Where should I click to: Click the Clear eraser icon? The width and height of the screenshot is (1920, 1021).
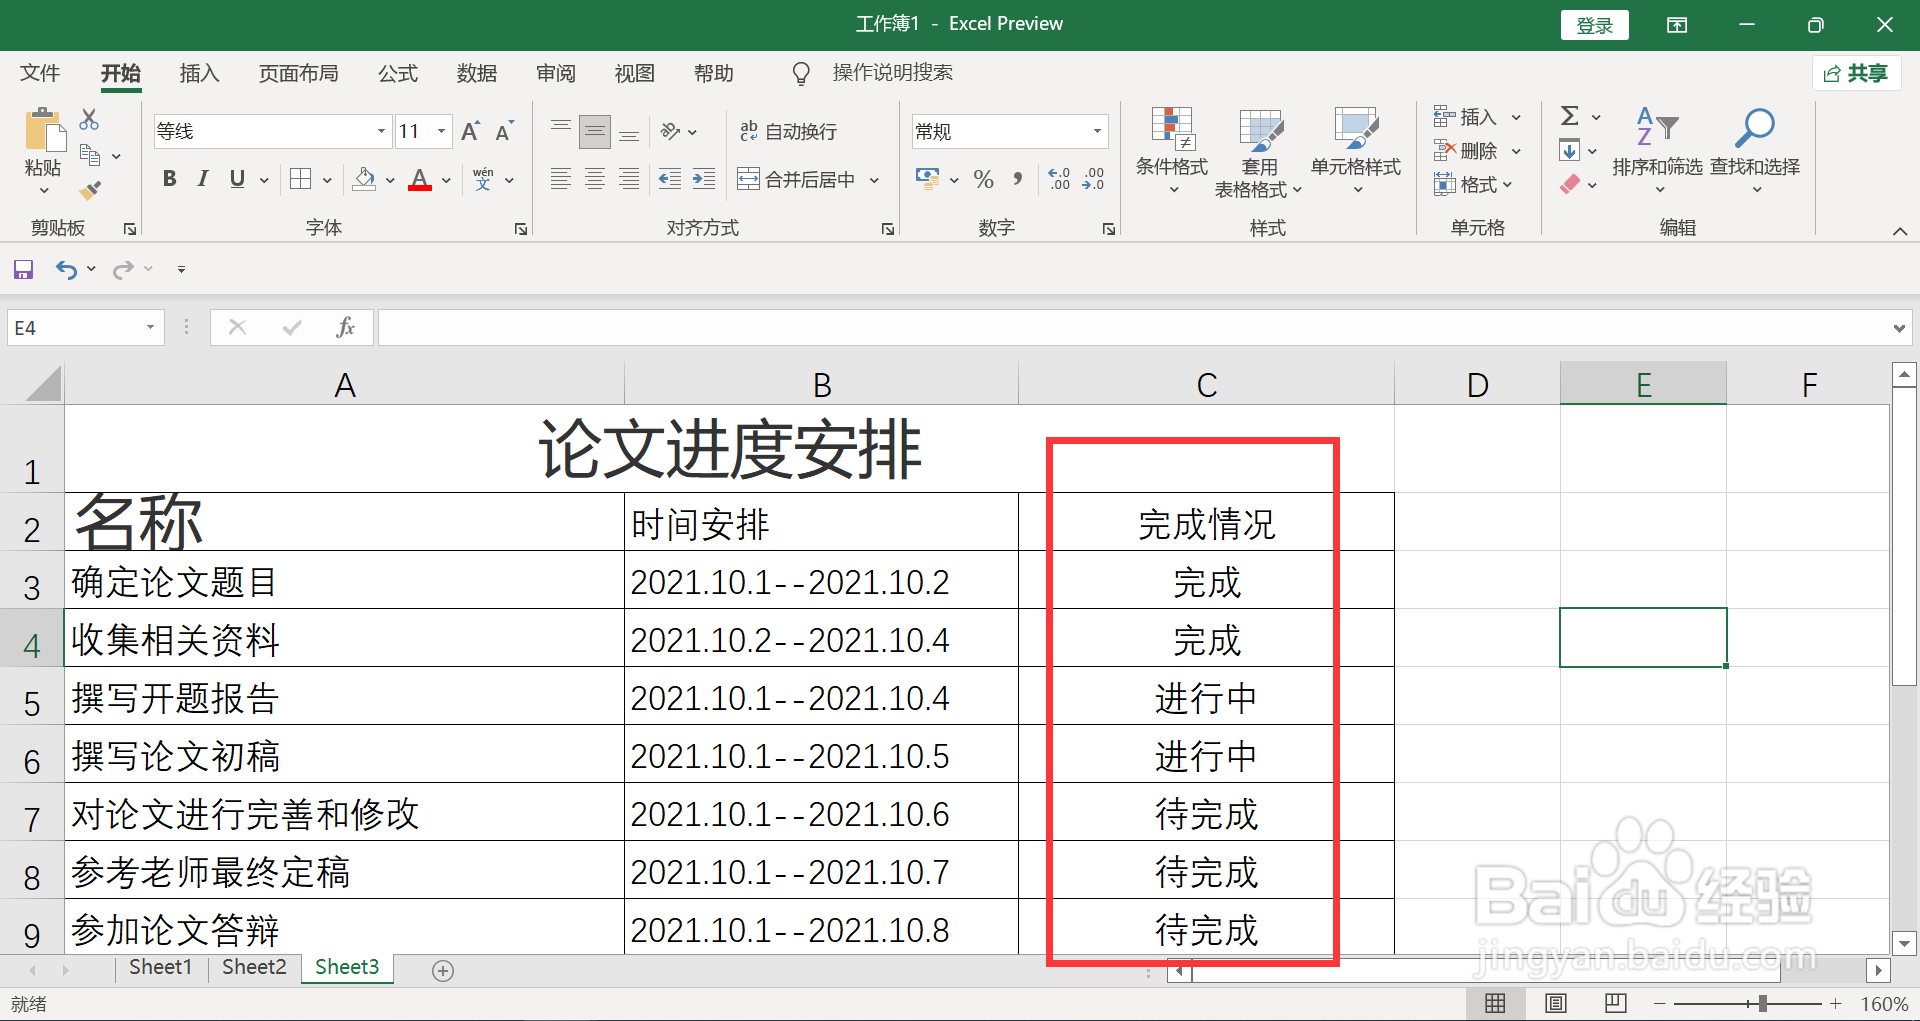1569,184
